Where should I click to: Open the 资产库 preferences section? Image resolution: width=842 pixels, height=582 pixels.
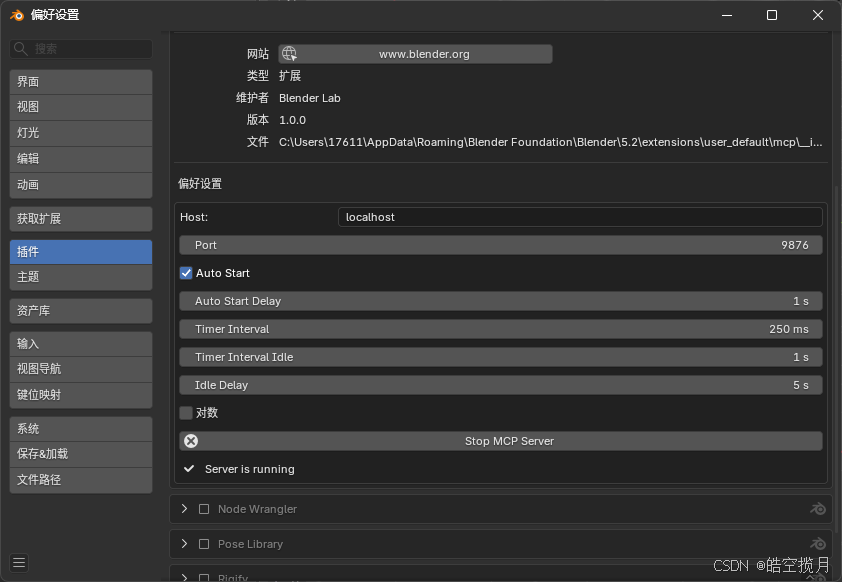81,311
